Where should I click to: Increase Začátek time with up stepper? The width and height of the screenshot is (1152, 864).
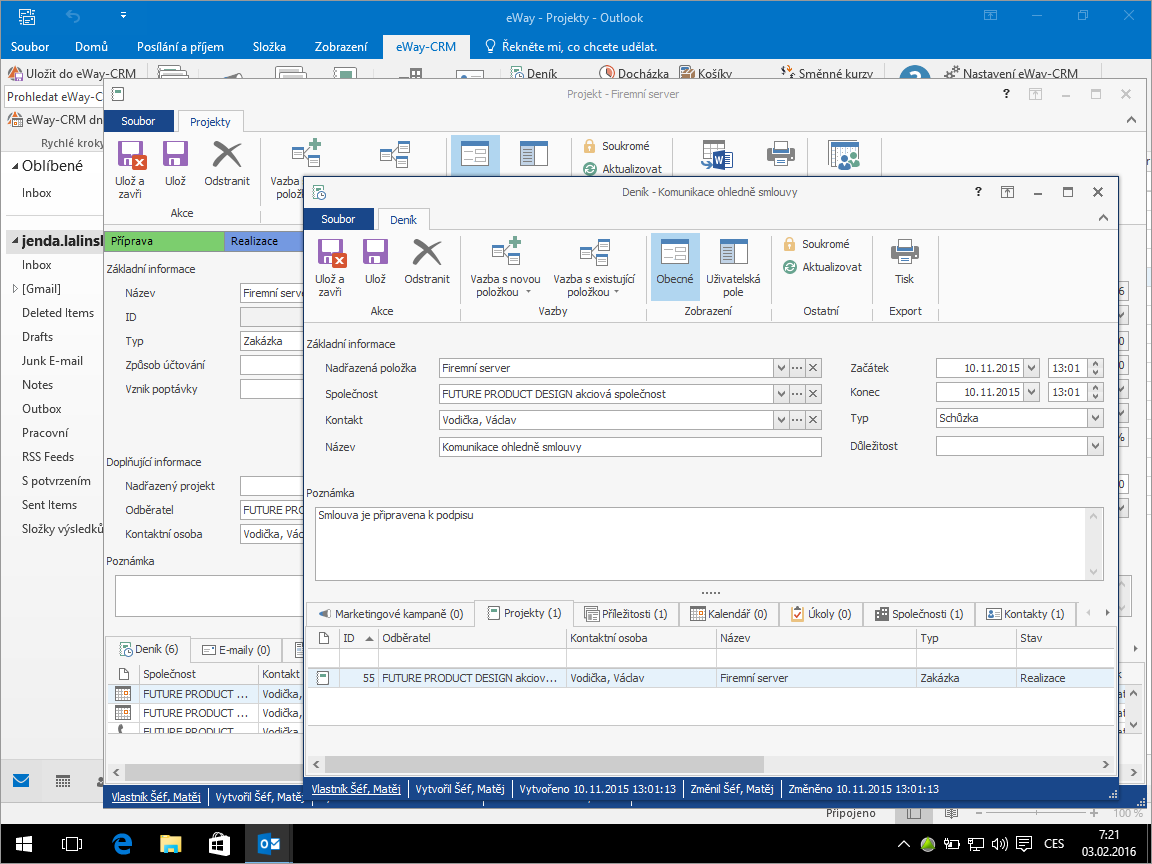click(x=1095, y=364)
